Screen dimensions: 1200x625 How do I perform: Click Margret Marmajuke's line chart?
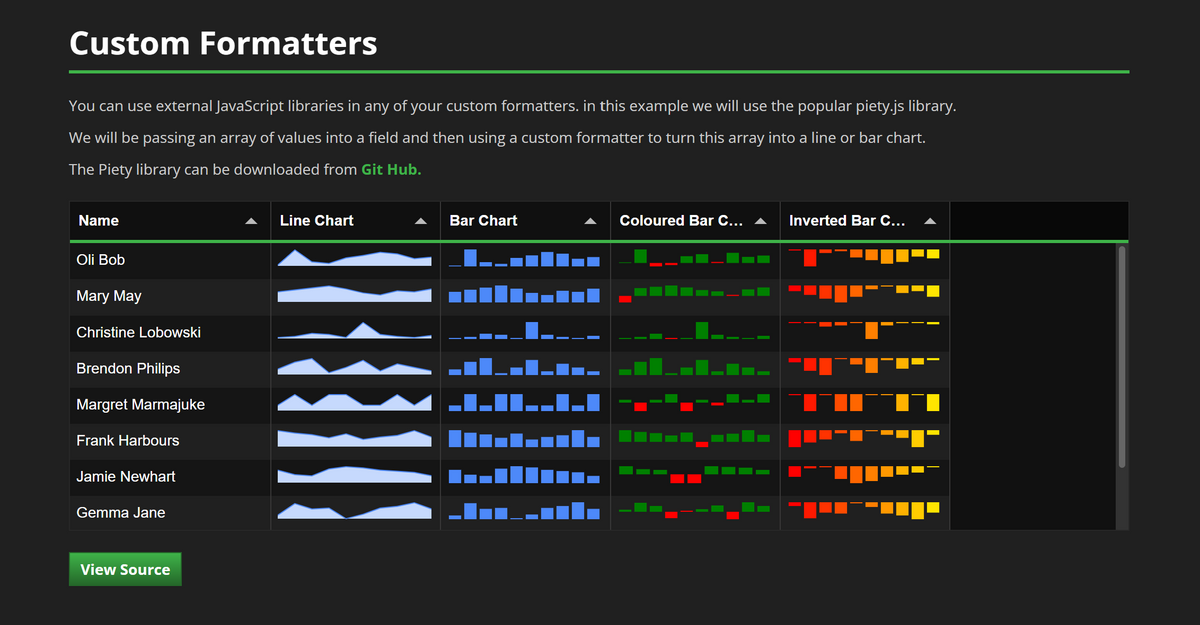(354, 403)
